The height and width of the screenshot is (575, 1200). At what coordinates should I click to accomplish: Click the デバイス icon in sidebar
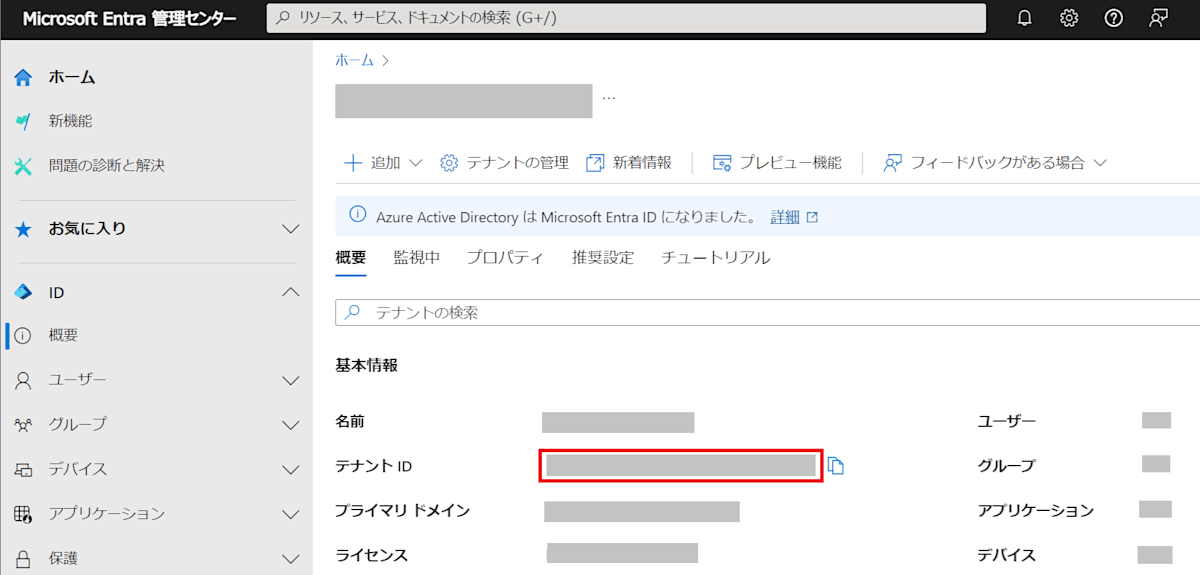pyautogui.click(x=23, y=469)
